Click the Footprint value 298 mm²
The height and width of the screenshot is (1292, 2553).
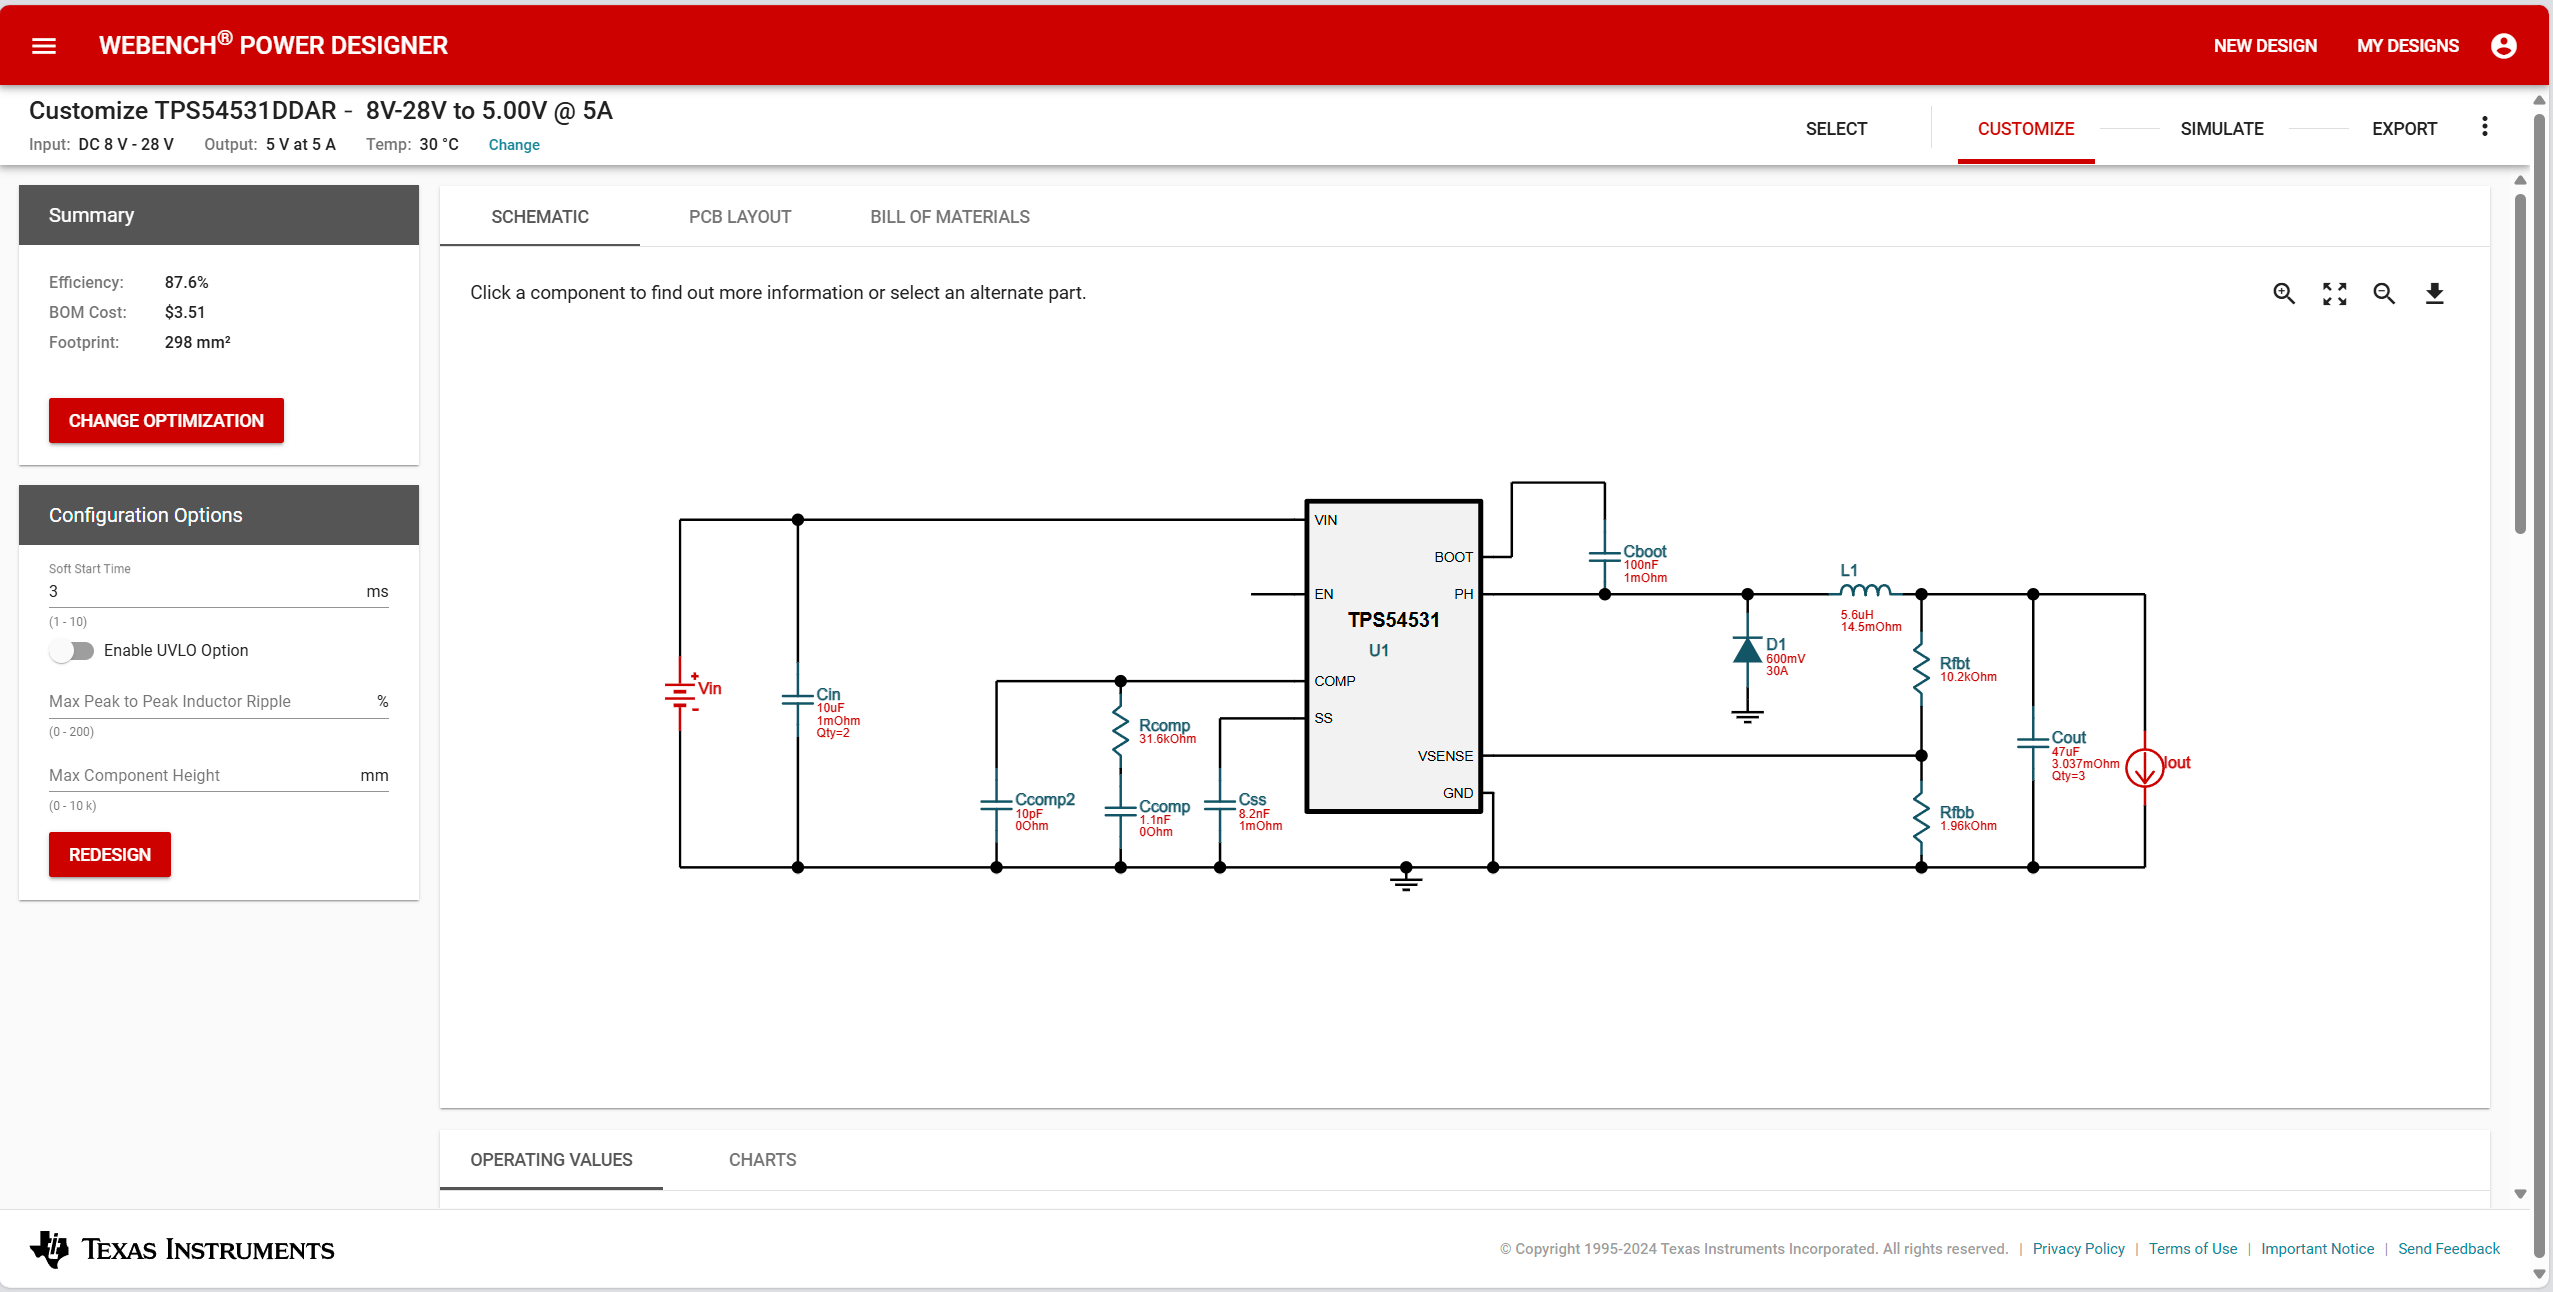pos(197,343)
